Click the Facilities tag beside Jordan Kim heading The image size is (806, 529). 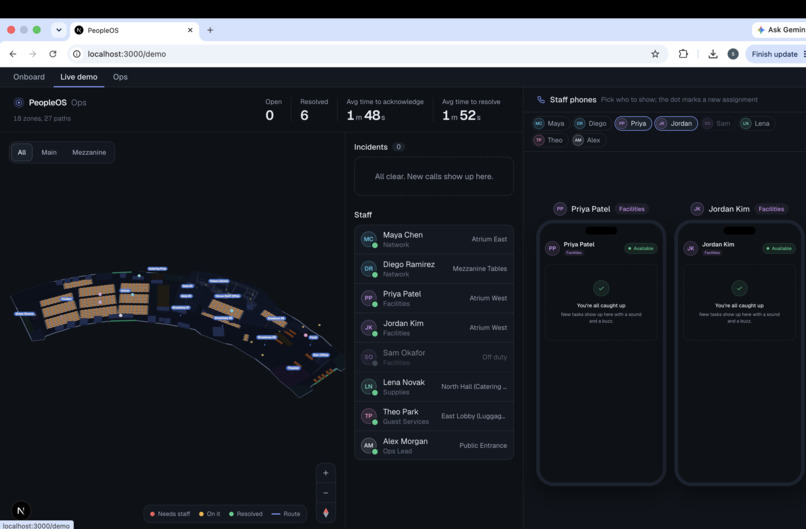771,209
